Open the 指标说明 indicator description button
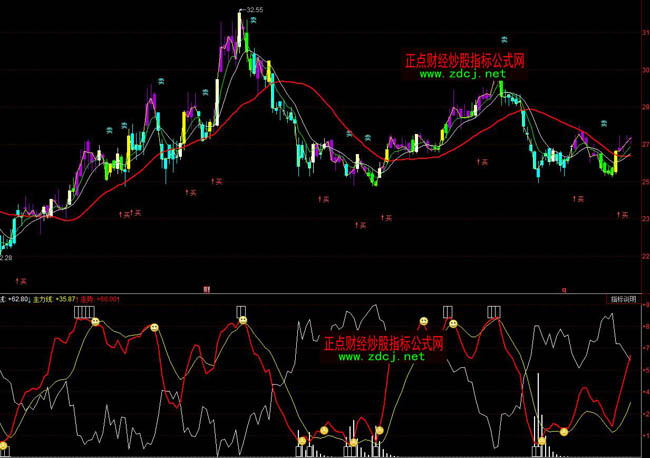 [622, 298]
